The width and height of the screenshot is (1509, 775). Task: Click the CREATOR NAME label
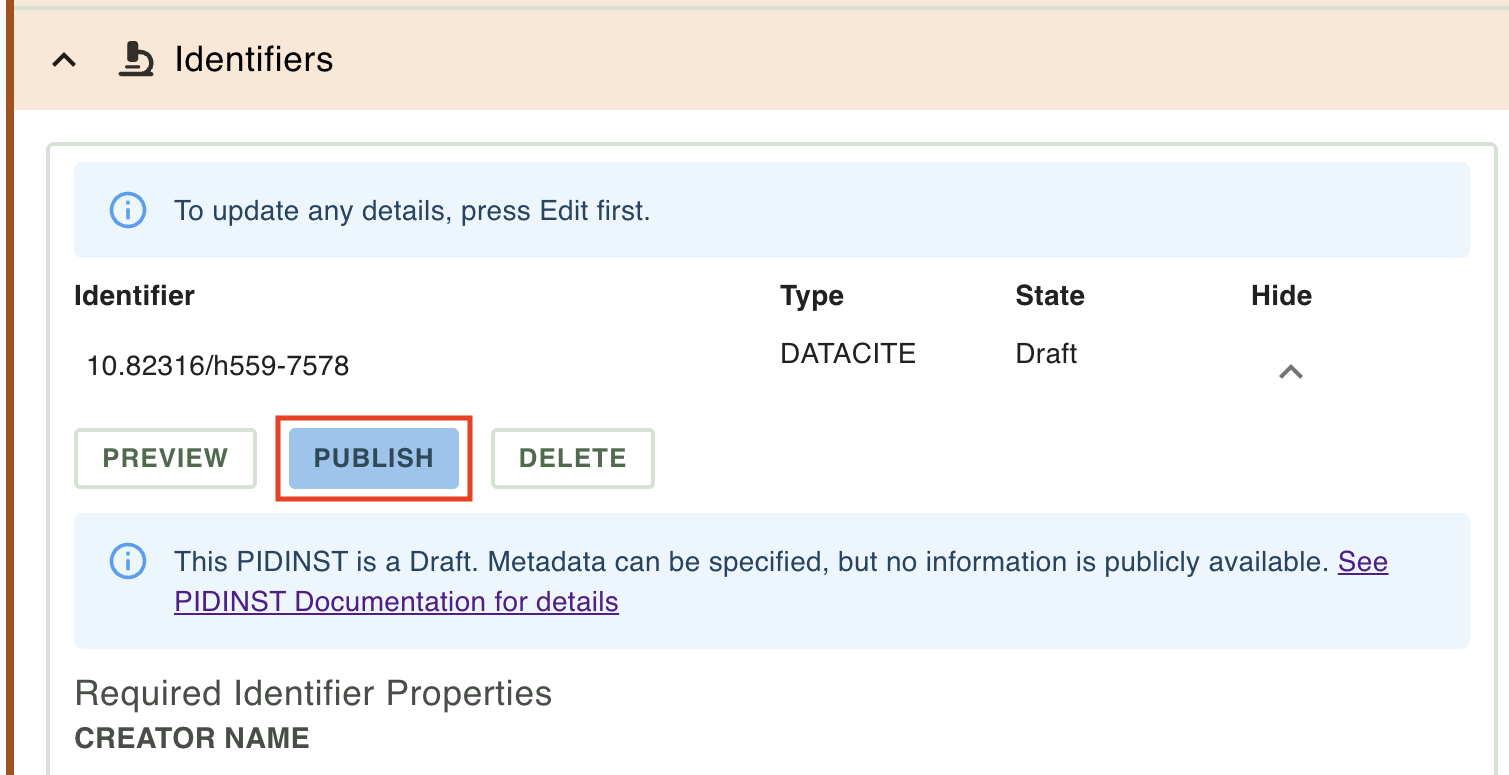click(192, 738)
